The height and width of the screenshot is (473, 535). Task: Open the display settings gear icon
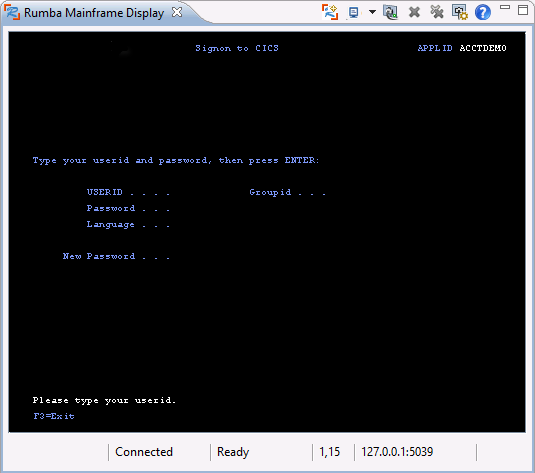click(460, 12)
